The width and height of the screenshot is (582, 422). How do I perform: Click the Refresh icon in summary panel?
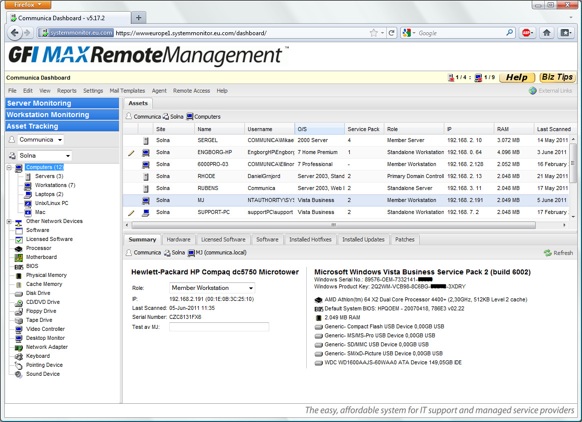tap(547, 253)
